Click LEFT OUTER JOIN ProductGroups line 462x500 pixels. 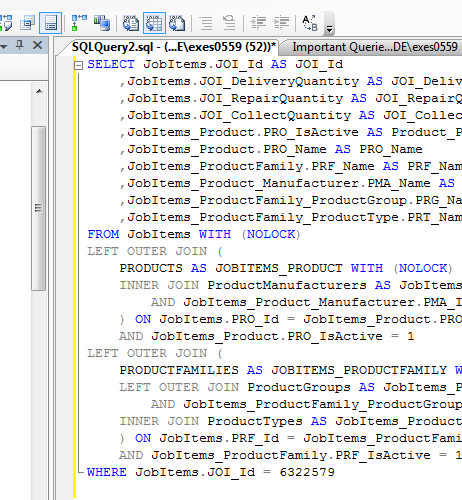tap(291, 387)
